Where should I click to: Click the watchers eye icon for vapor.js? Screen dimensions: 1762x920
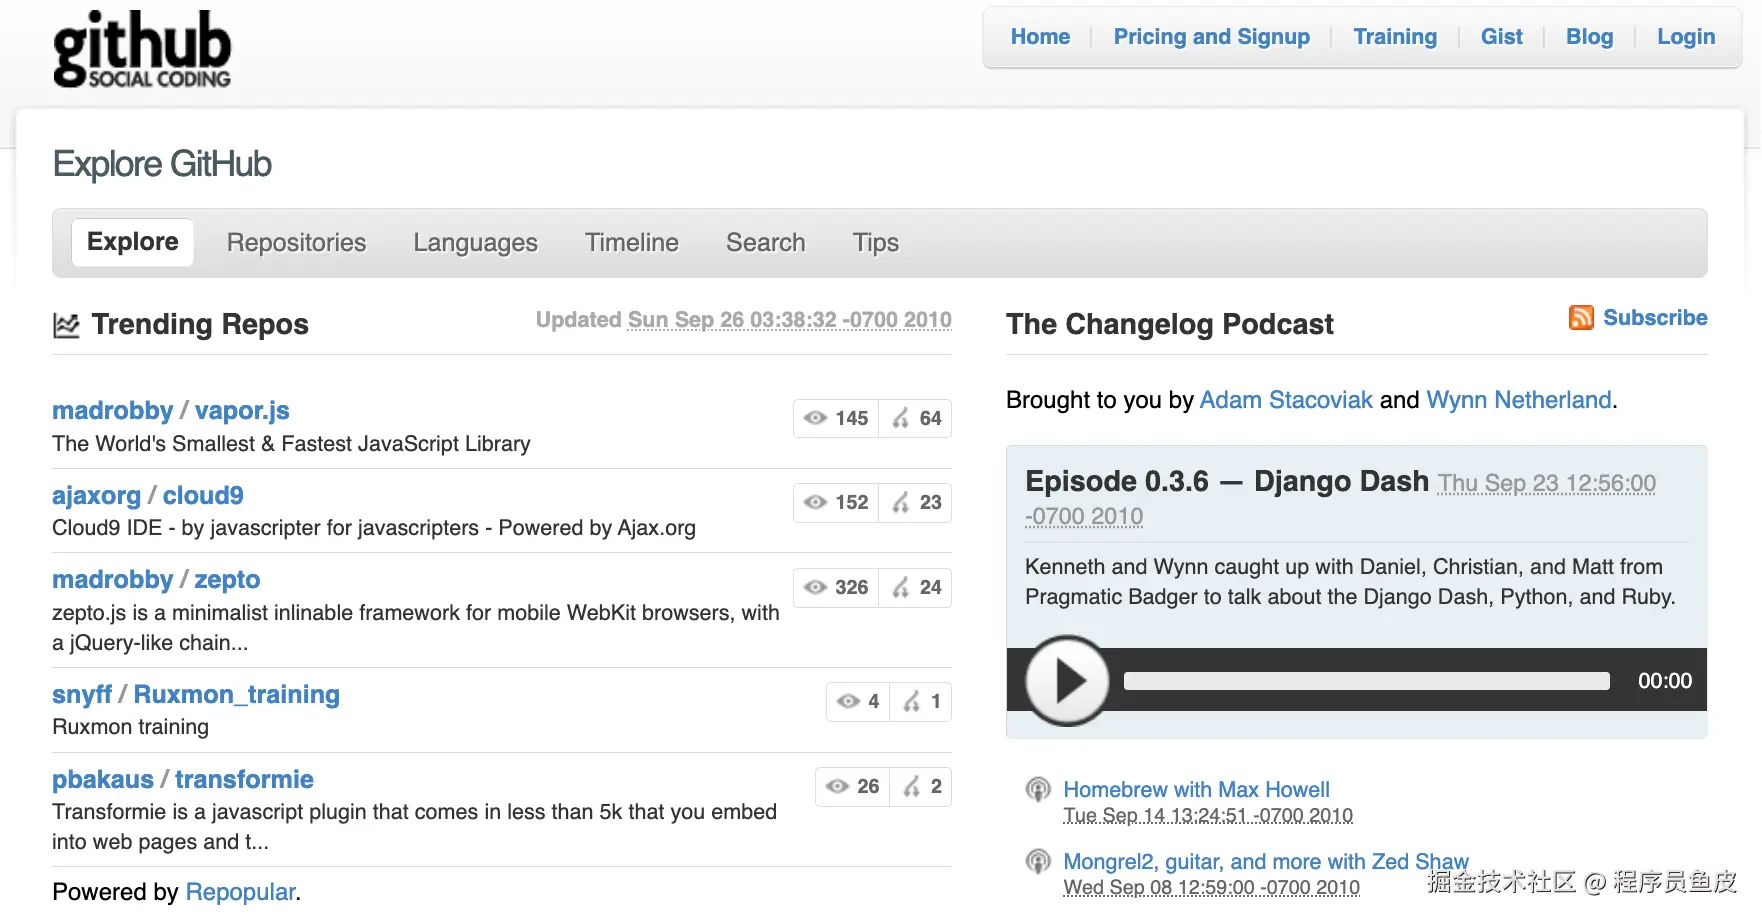(x=816, y=418)
